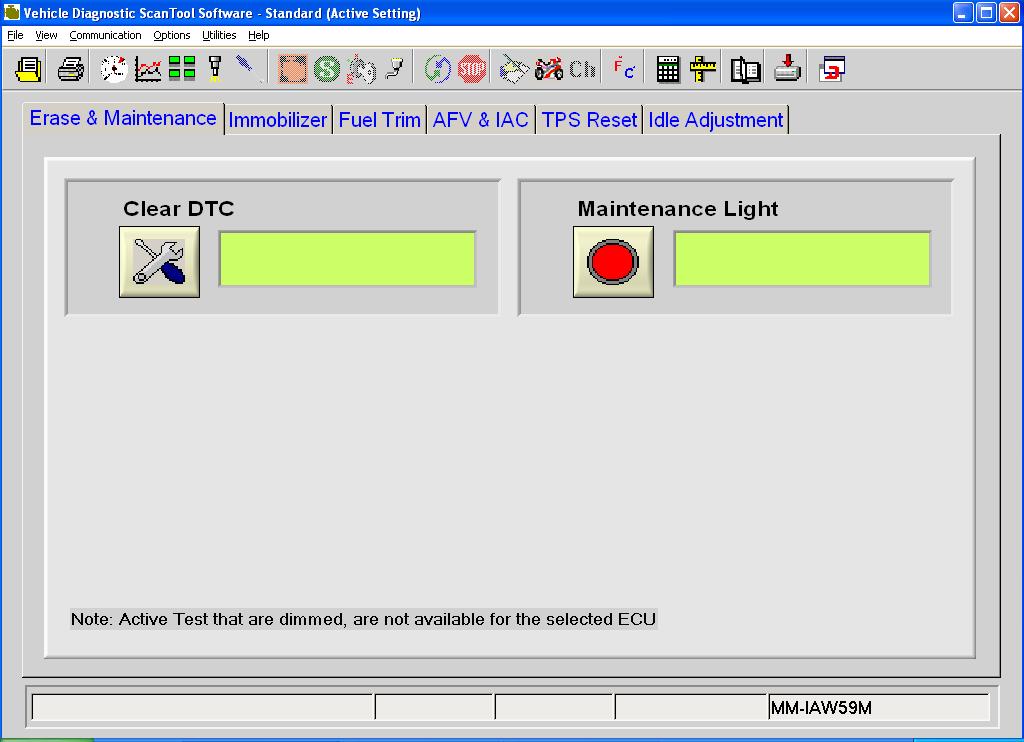Select the AFV & IAC tab
Image resolution: width=1024 pixels, height=742 pixels.
pyautogui.click(x=480, y=120)
